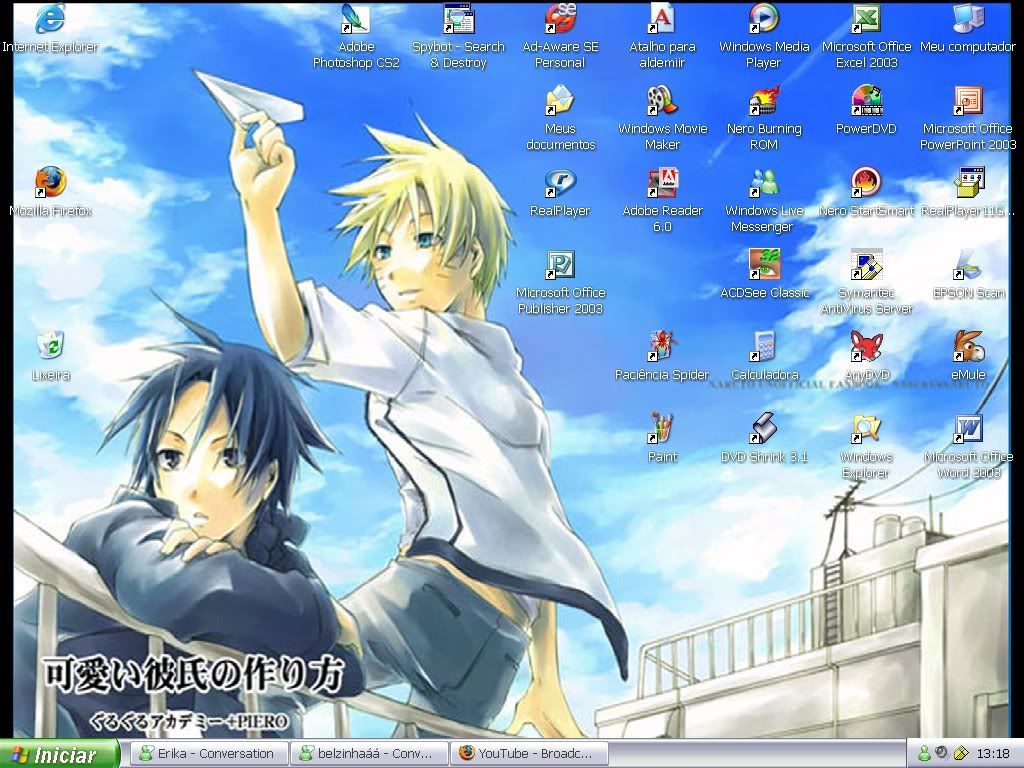
Task: Select the Symantec AntiVirus Server icon
Action: click(866, 264)
